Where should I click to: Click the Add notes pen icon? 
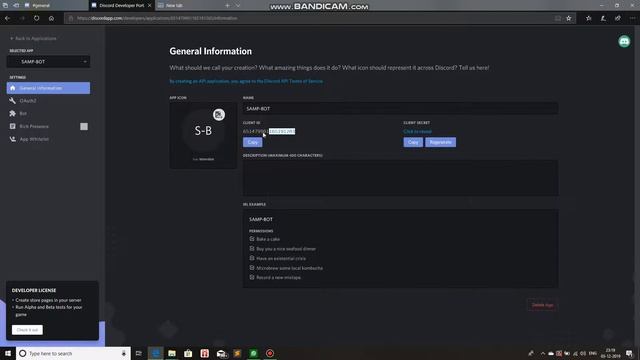pyautogui.click(x=603, y=18)
